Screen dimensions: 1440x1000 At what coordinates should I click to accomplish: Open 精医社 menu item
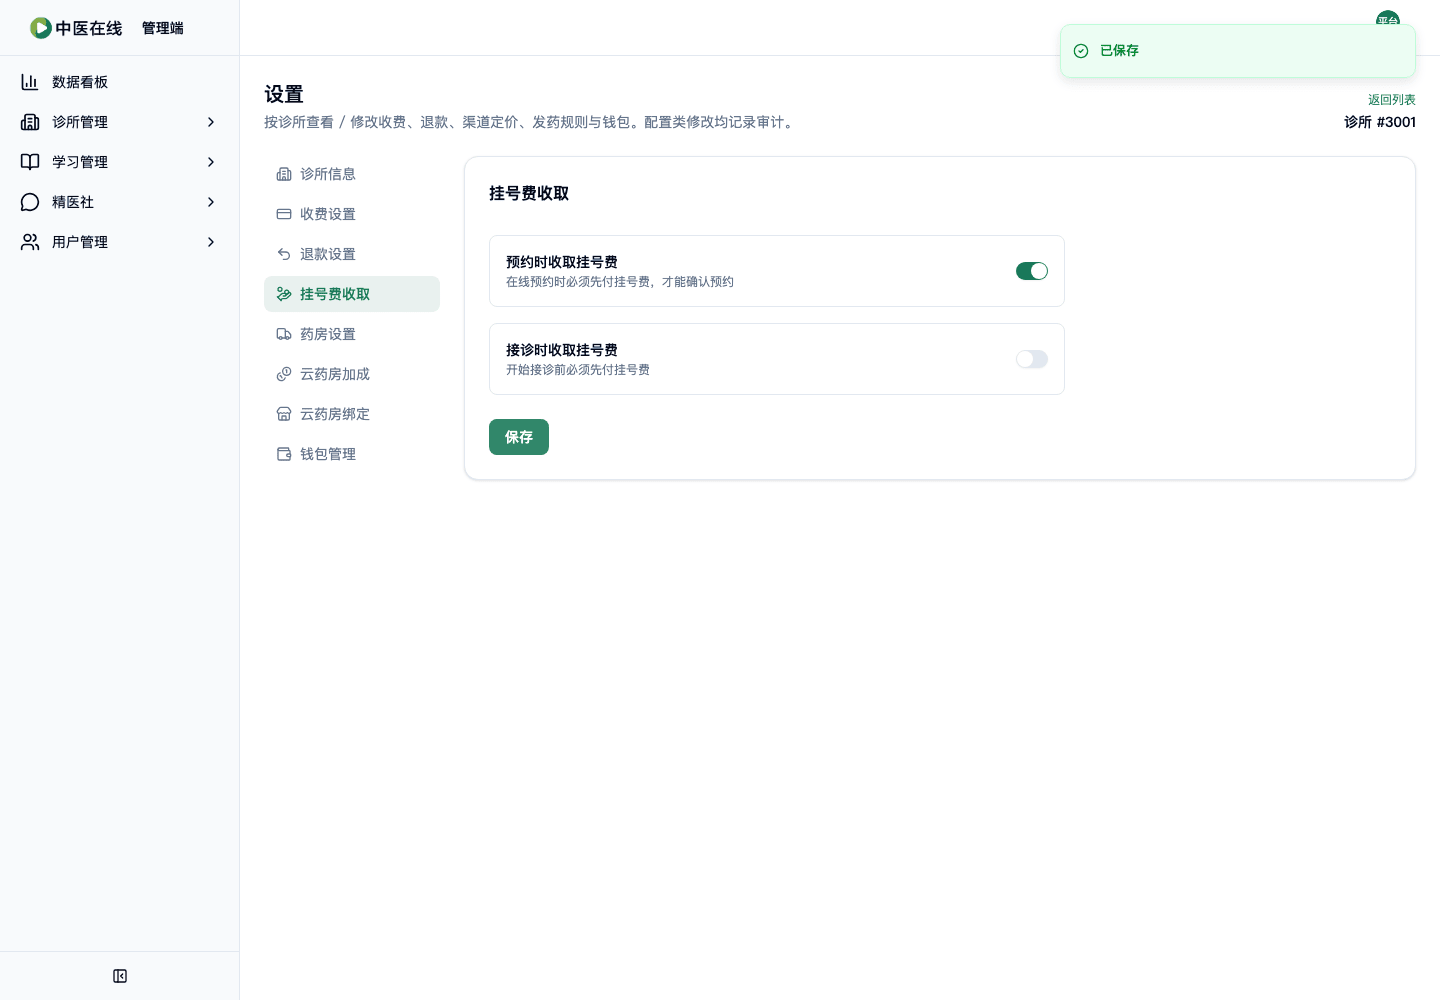pos(120,202)
